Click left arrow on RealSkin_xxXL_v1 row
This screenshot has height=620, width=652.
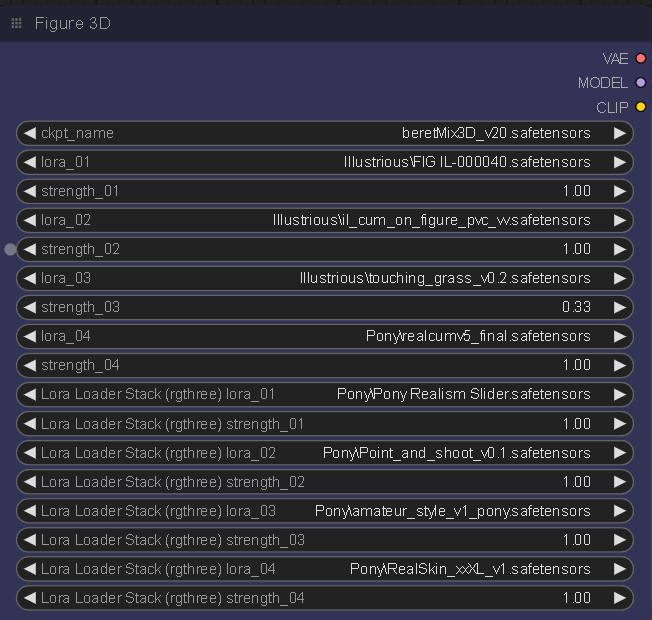[x=30, y=569]
